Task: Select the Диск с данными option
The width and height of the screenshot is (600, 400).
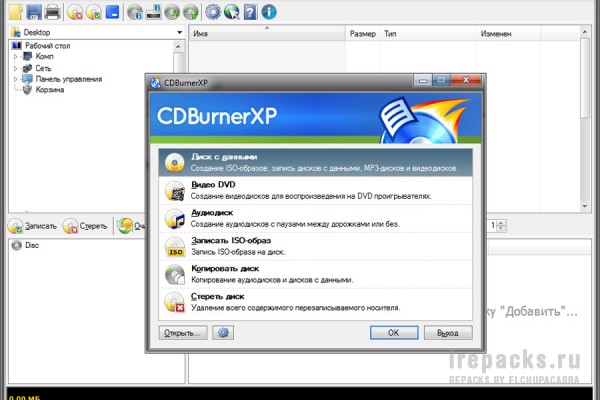Action: 315,162
